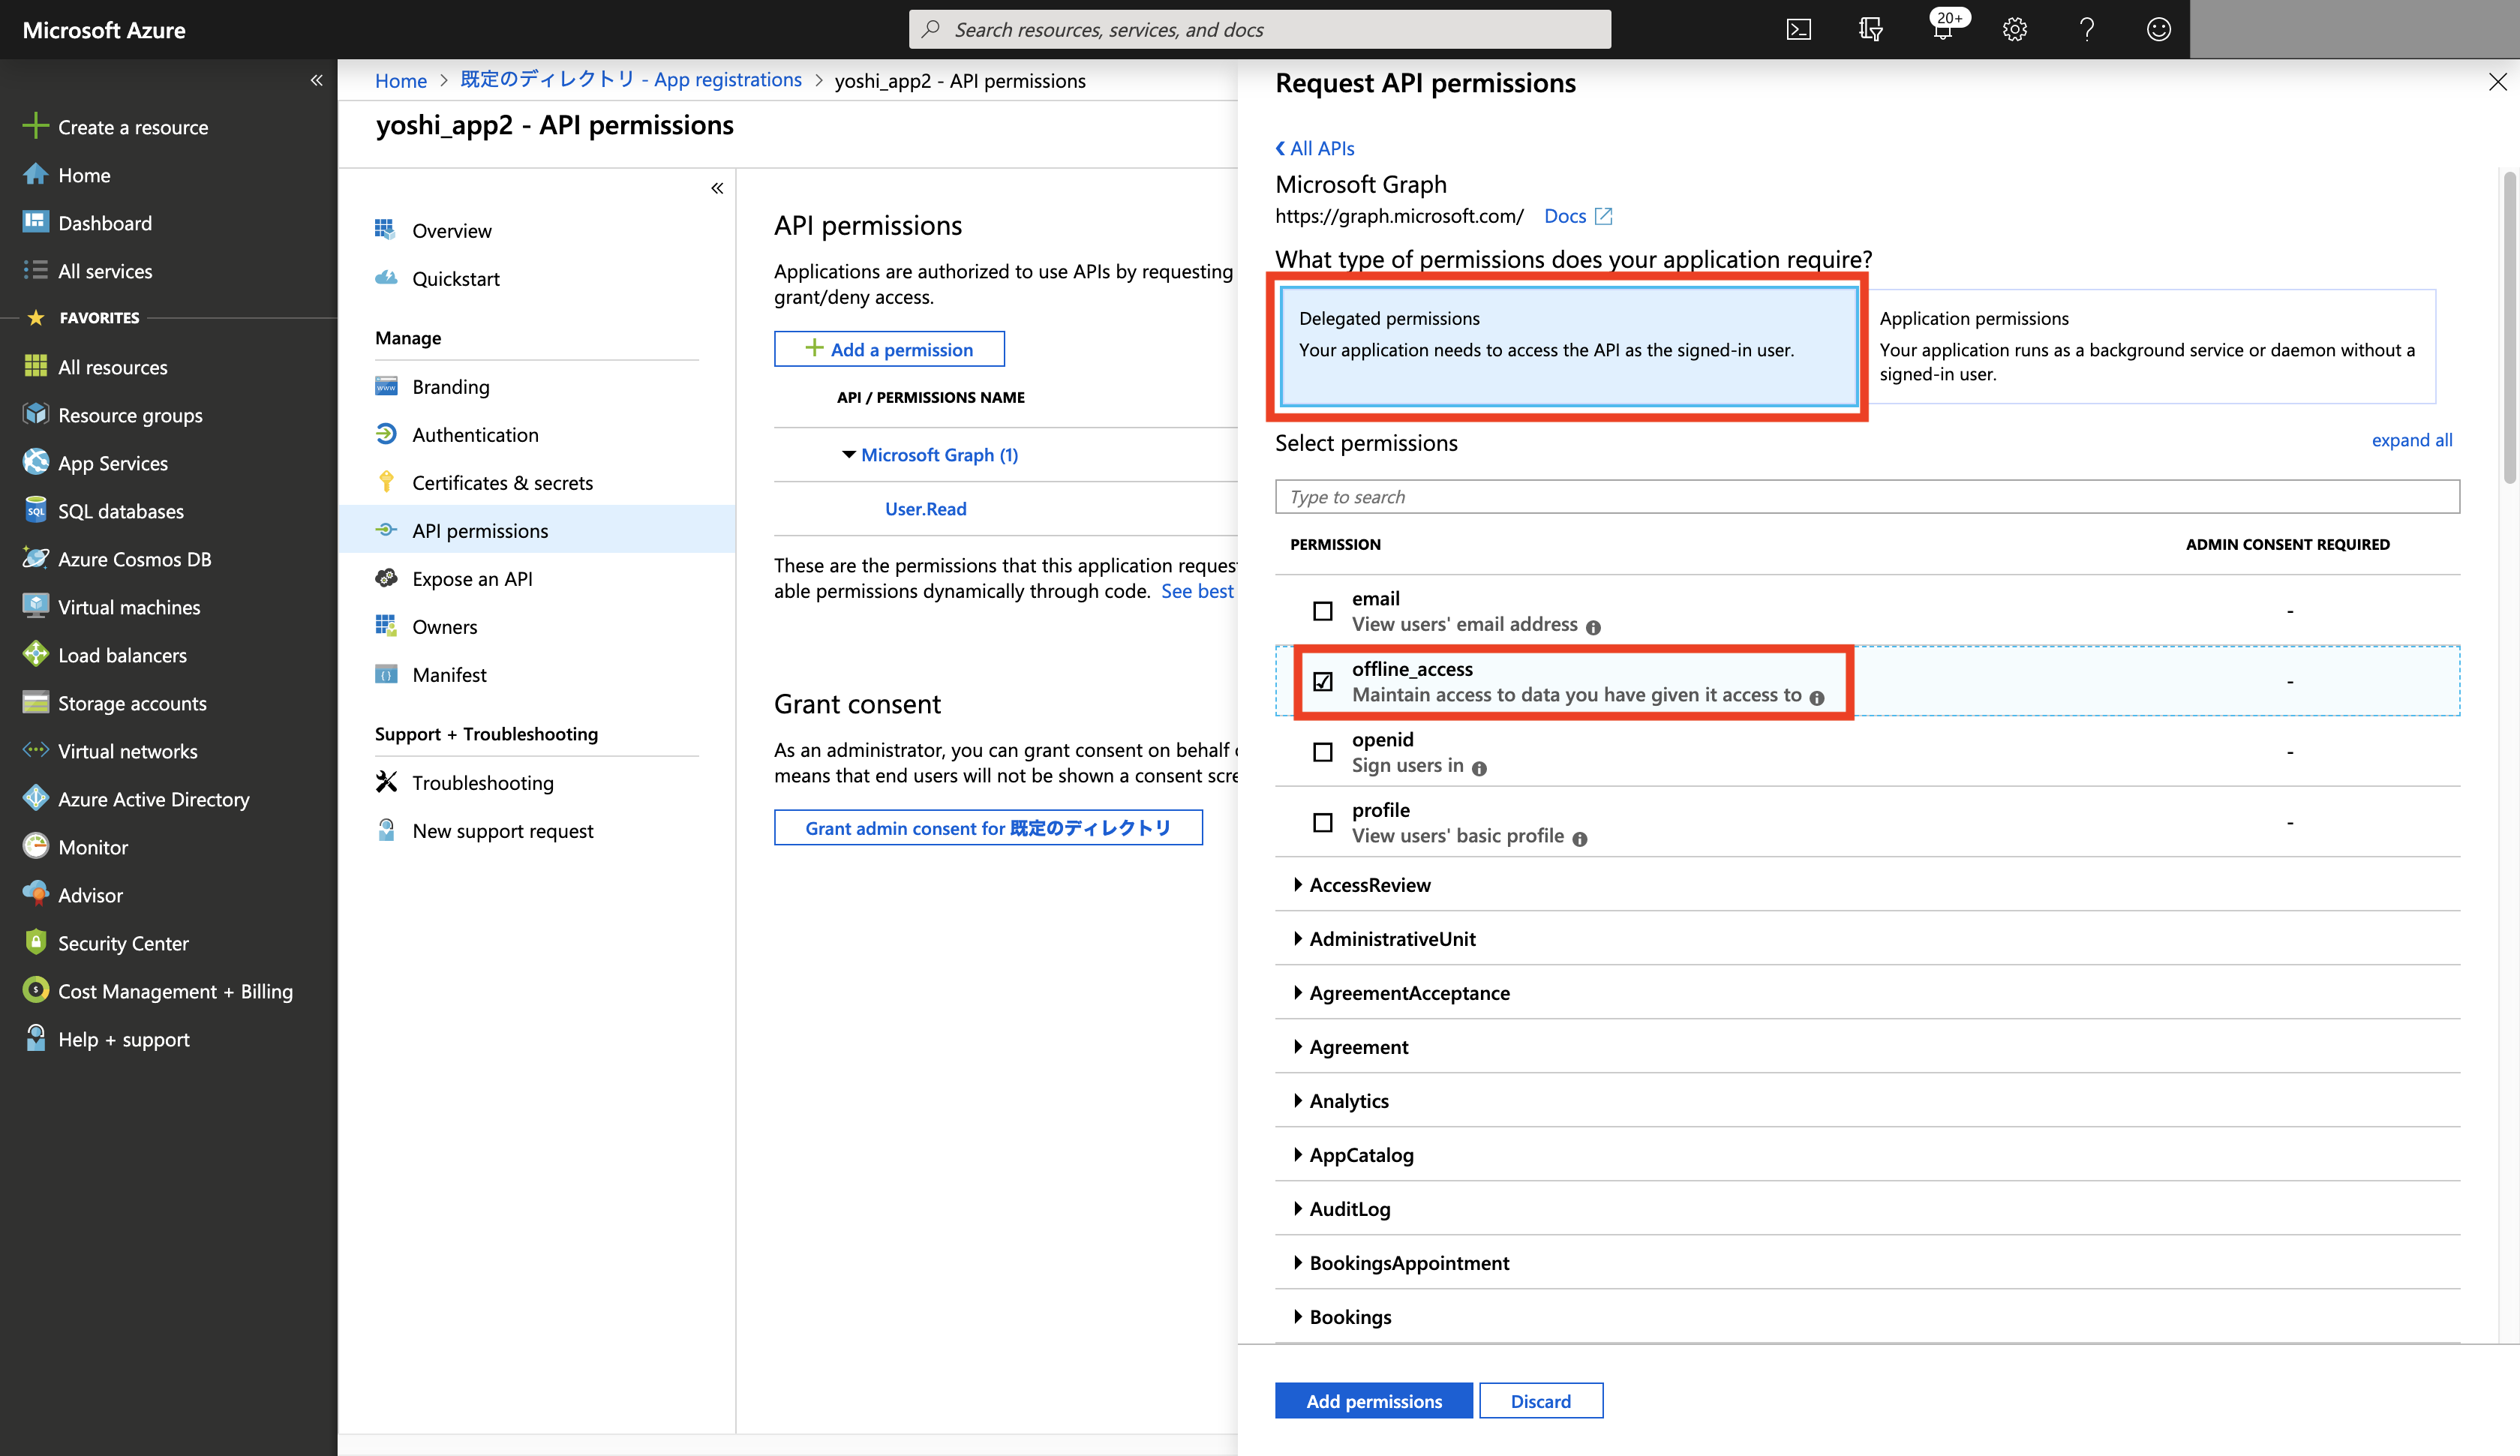
Task: Click the Virtual machines icon
Action: (x=36, y=606)
